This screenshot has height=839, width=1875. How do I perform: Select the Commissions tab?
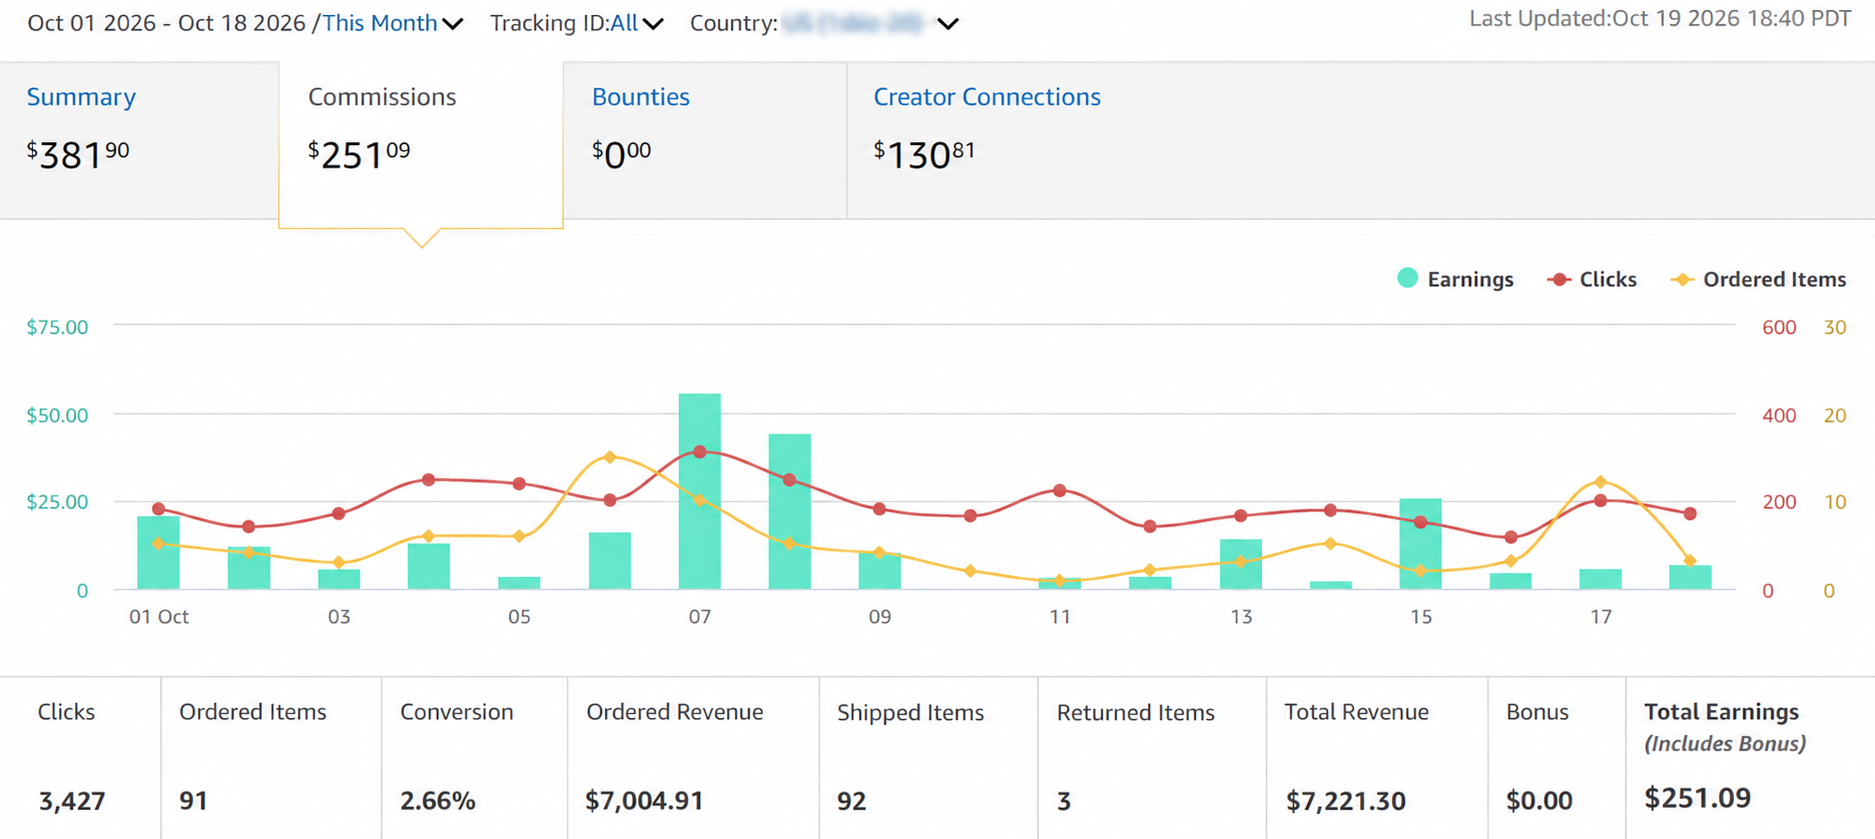click(421, 145)
